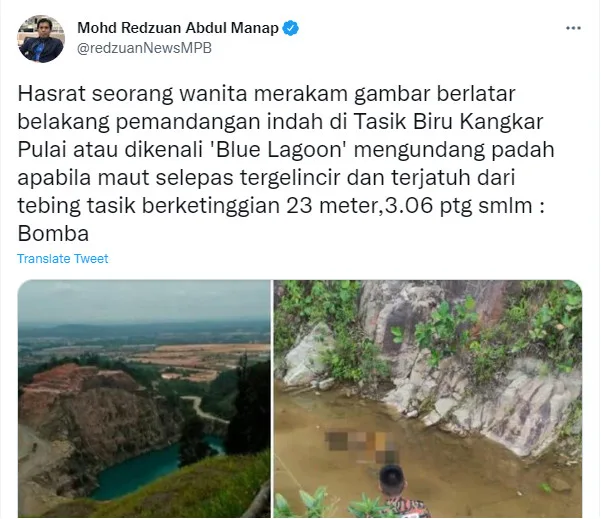
Task: Click the tweet's first line starting with 'Hasrat'
Action: pos(266,94)
